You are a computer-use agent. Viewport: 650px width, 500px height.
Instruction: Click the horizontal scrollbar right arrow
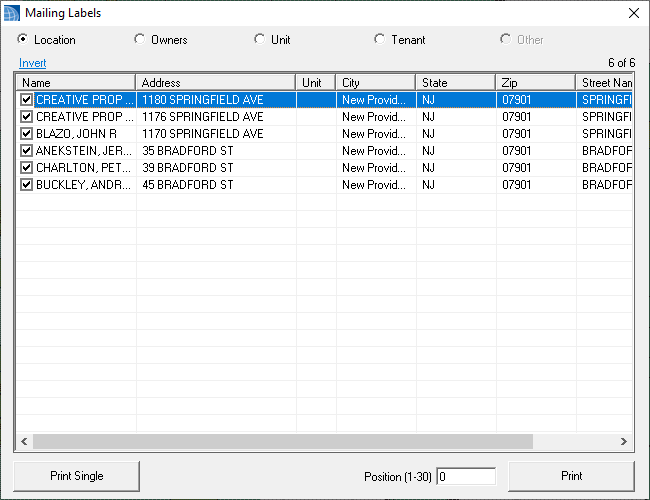(624, 442)
